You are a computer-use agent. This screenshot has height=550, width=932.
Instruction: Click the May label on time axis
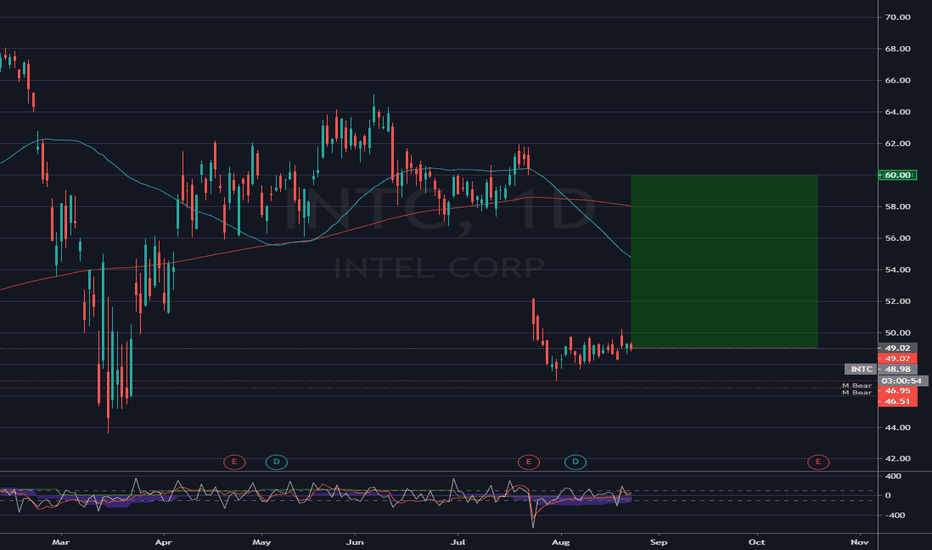click(262, 542)
